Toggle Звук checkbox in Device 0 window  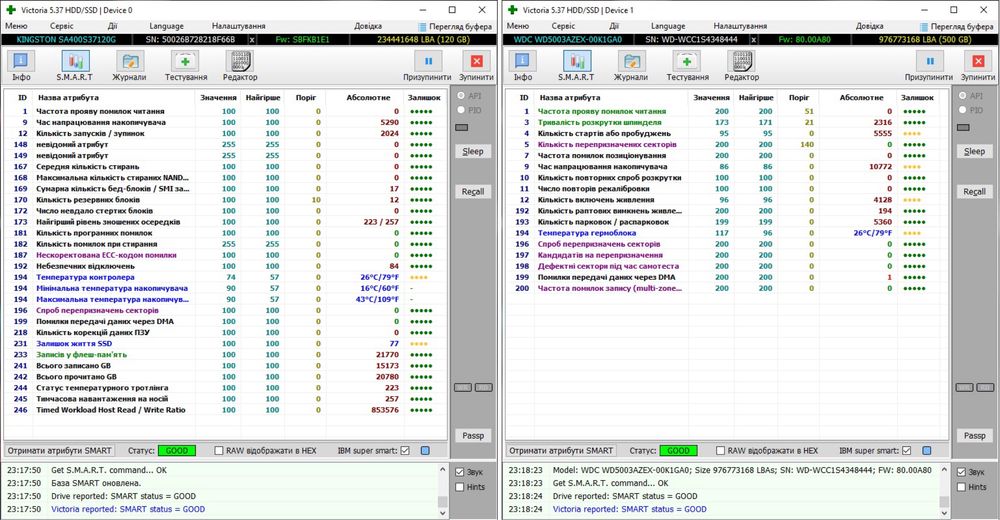tap(460, 472)
